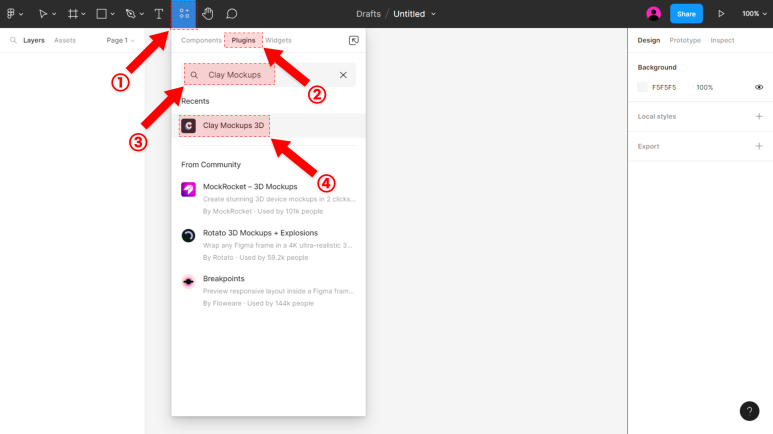Edit the background 100% opacity value
Viewport: 773px width, 434px height.
704,87
